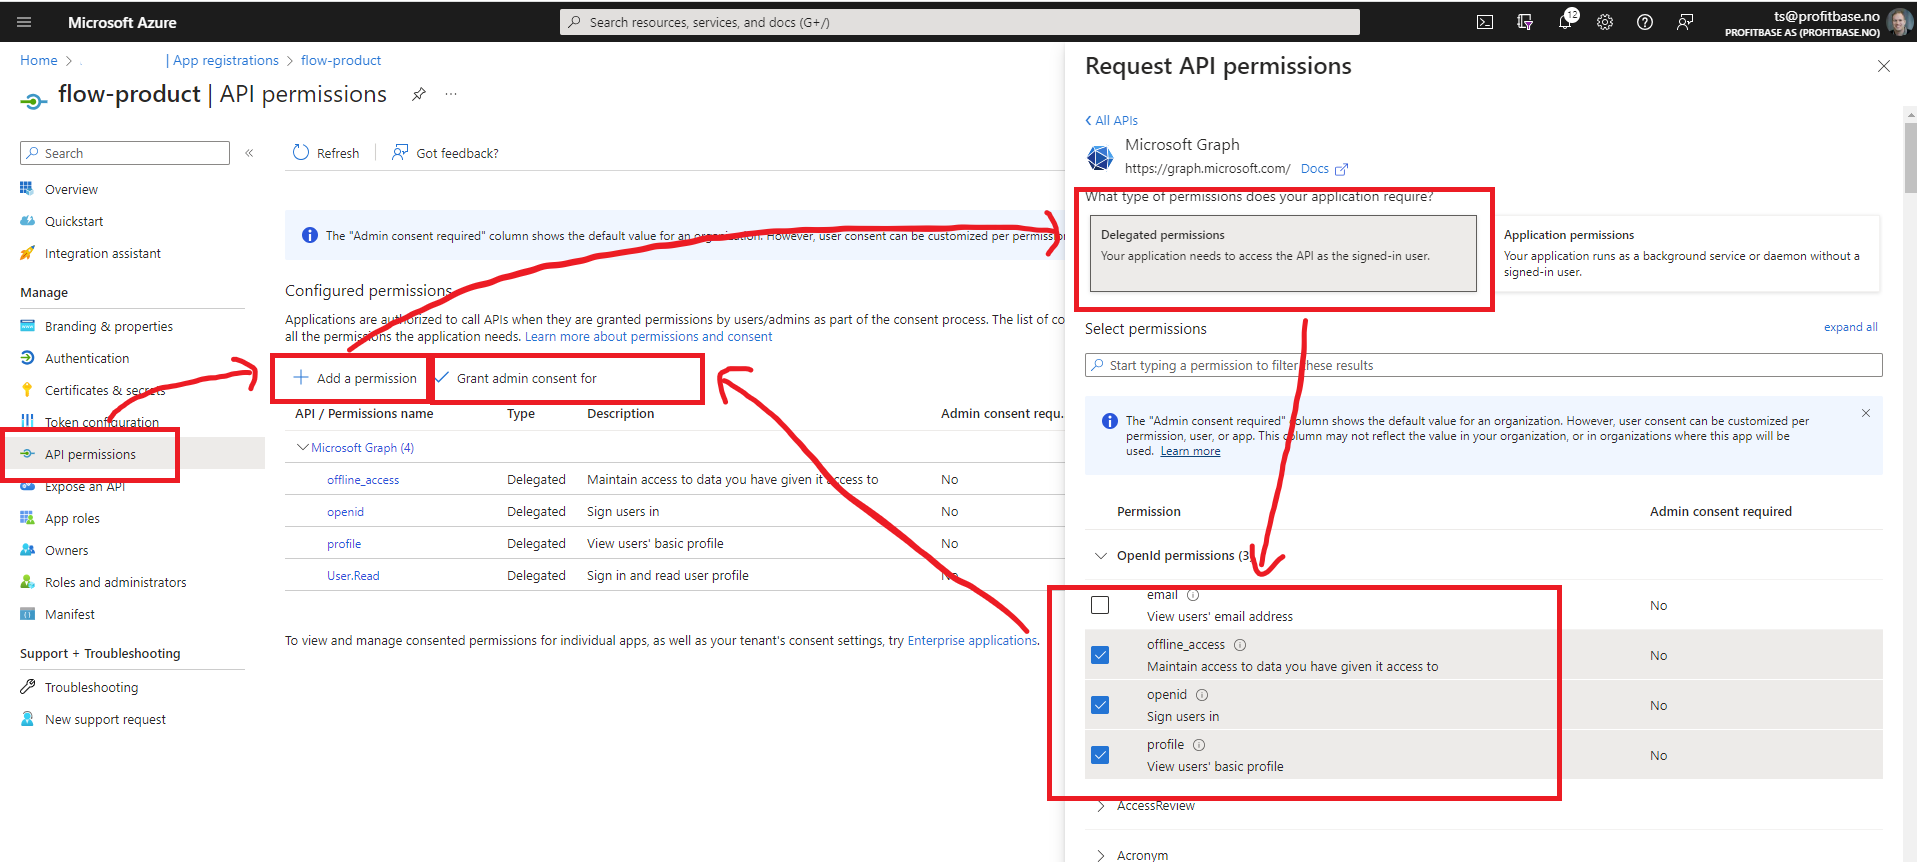Open the Directories and subscriptions filter icon
Viewport: 1917px width, 862px height.
pyautogui.click(x=1525, y=22)
